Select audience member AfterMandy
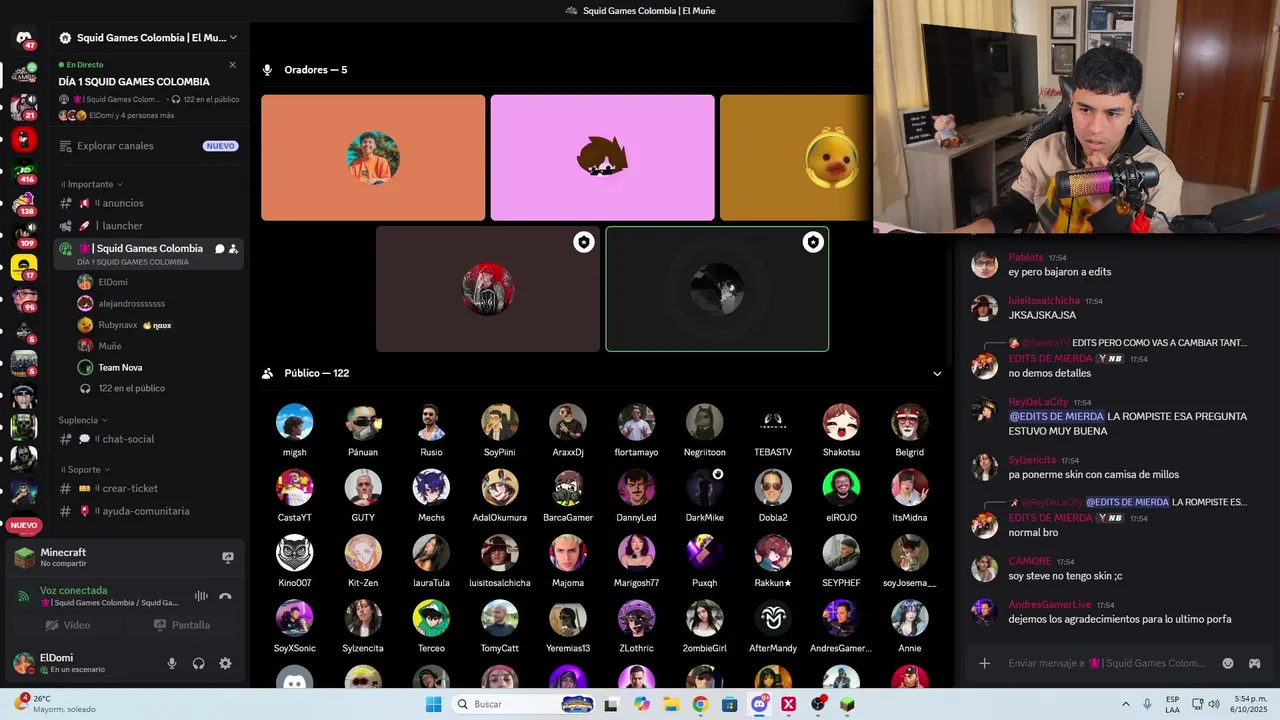 (773, 626)
